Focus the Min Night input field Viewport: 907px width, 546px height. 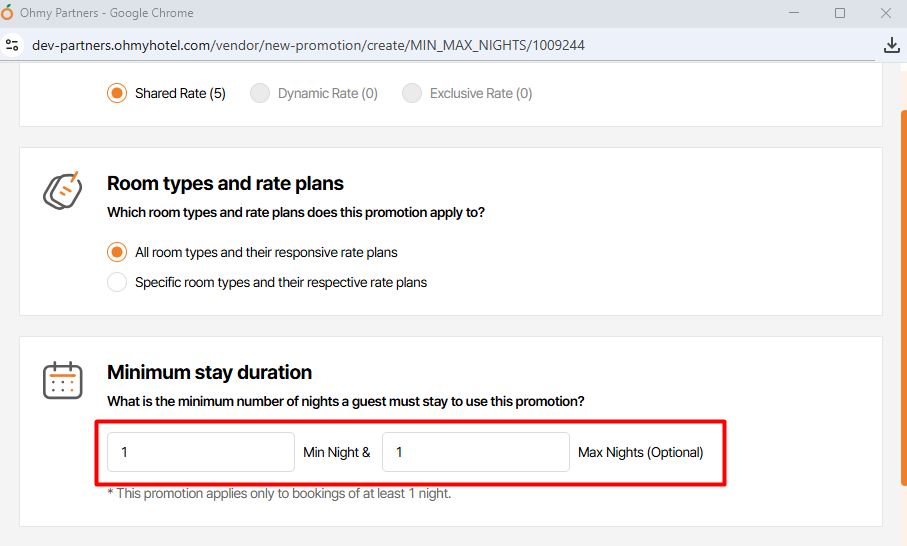201,452
